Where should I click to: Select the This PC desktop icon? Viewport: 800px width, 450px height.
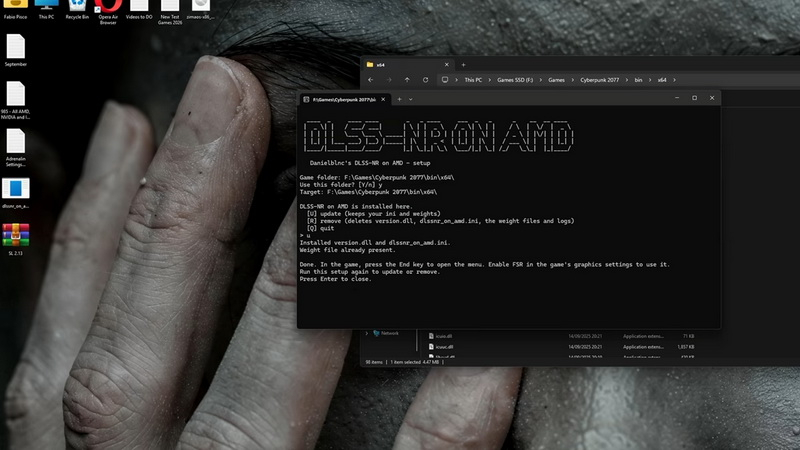click(46, 8)
